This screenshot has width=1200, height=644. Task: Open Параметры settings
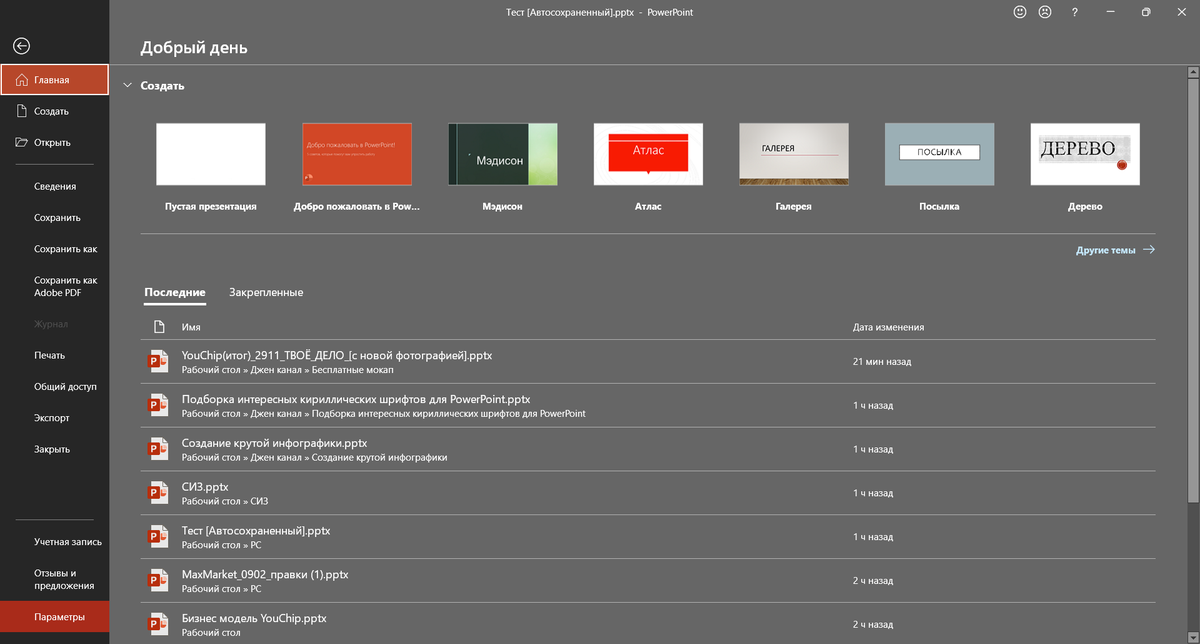tap(55, 617)
